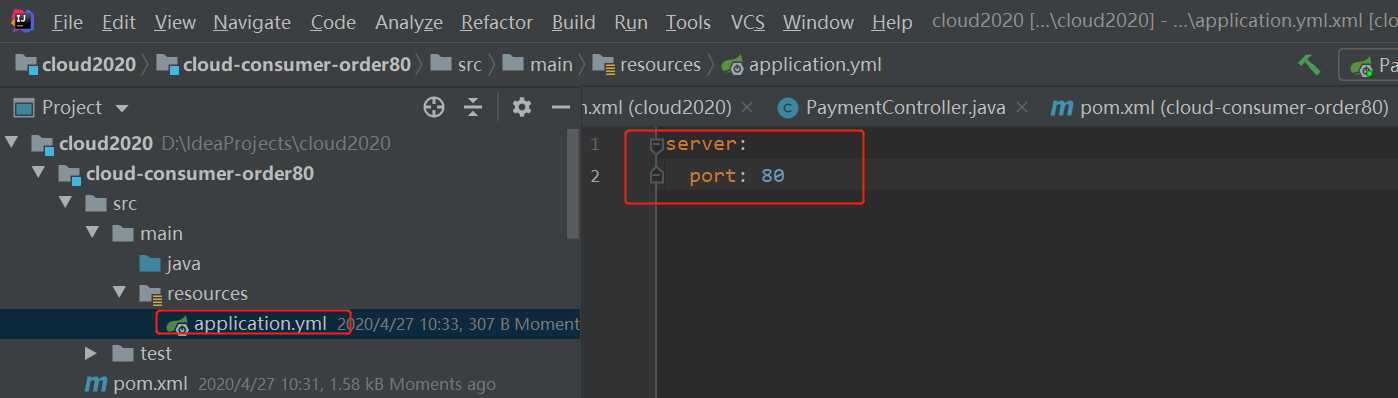Click the Maven icon of pom.xml file

96,384
